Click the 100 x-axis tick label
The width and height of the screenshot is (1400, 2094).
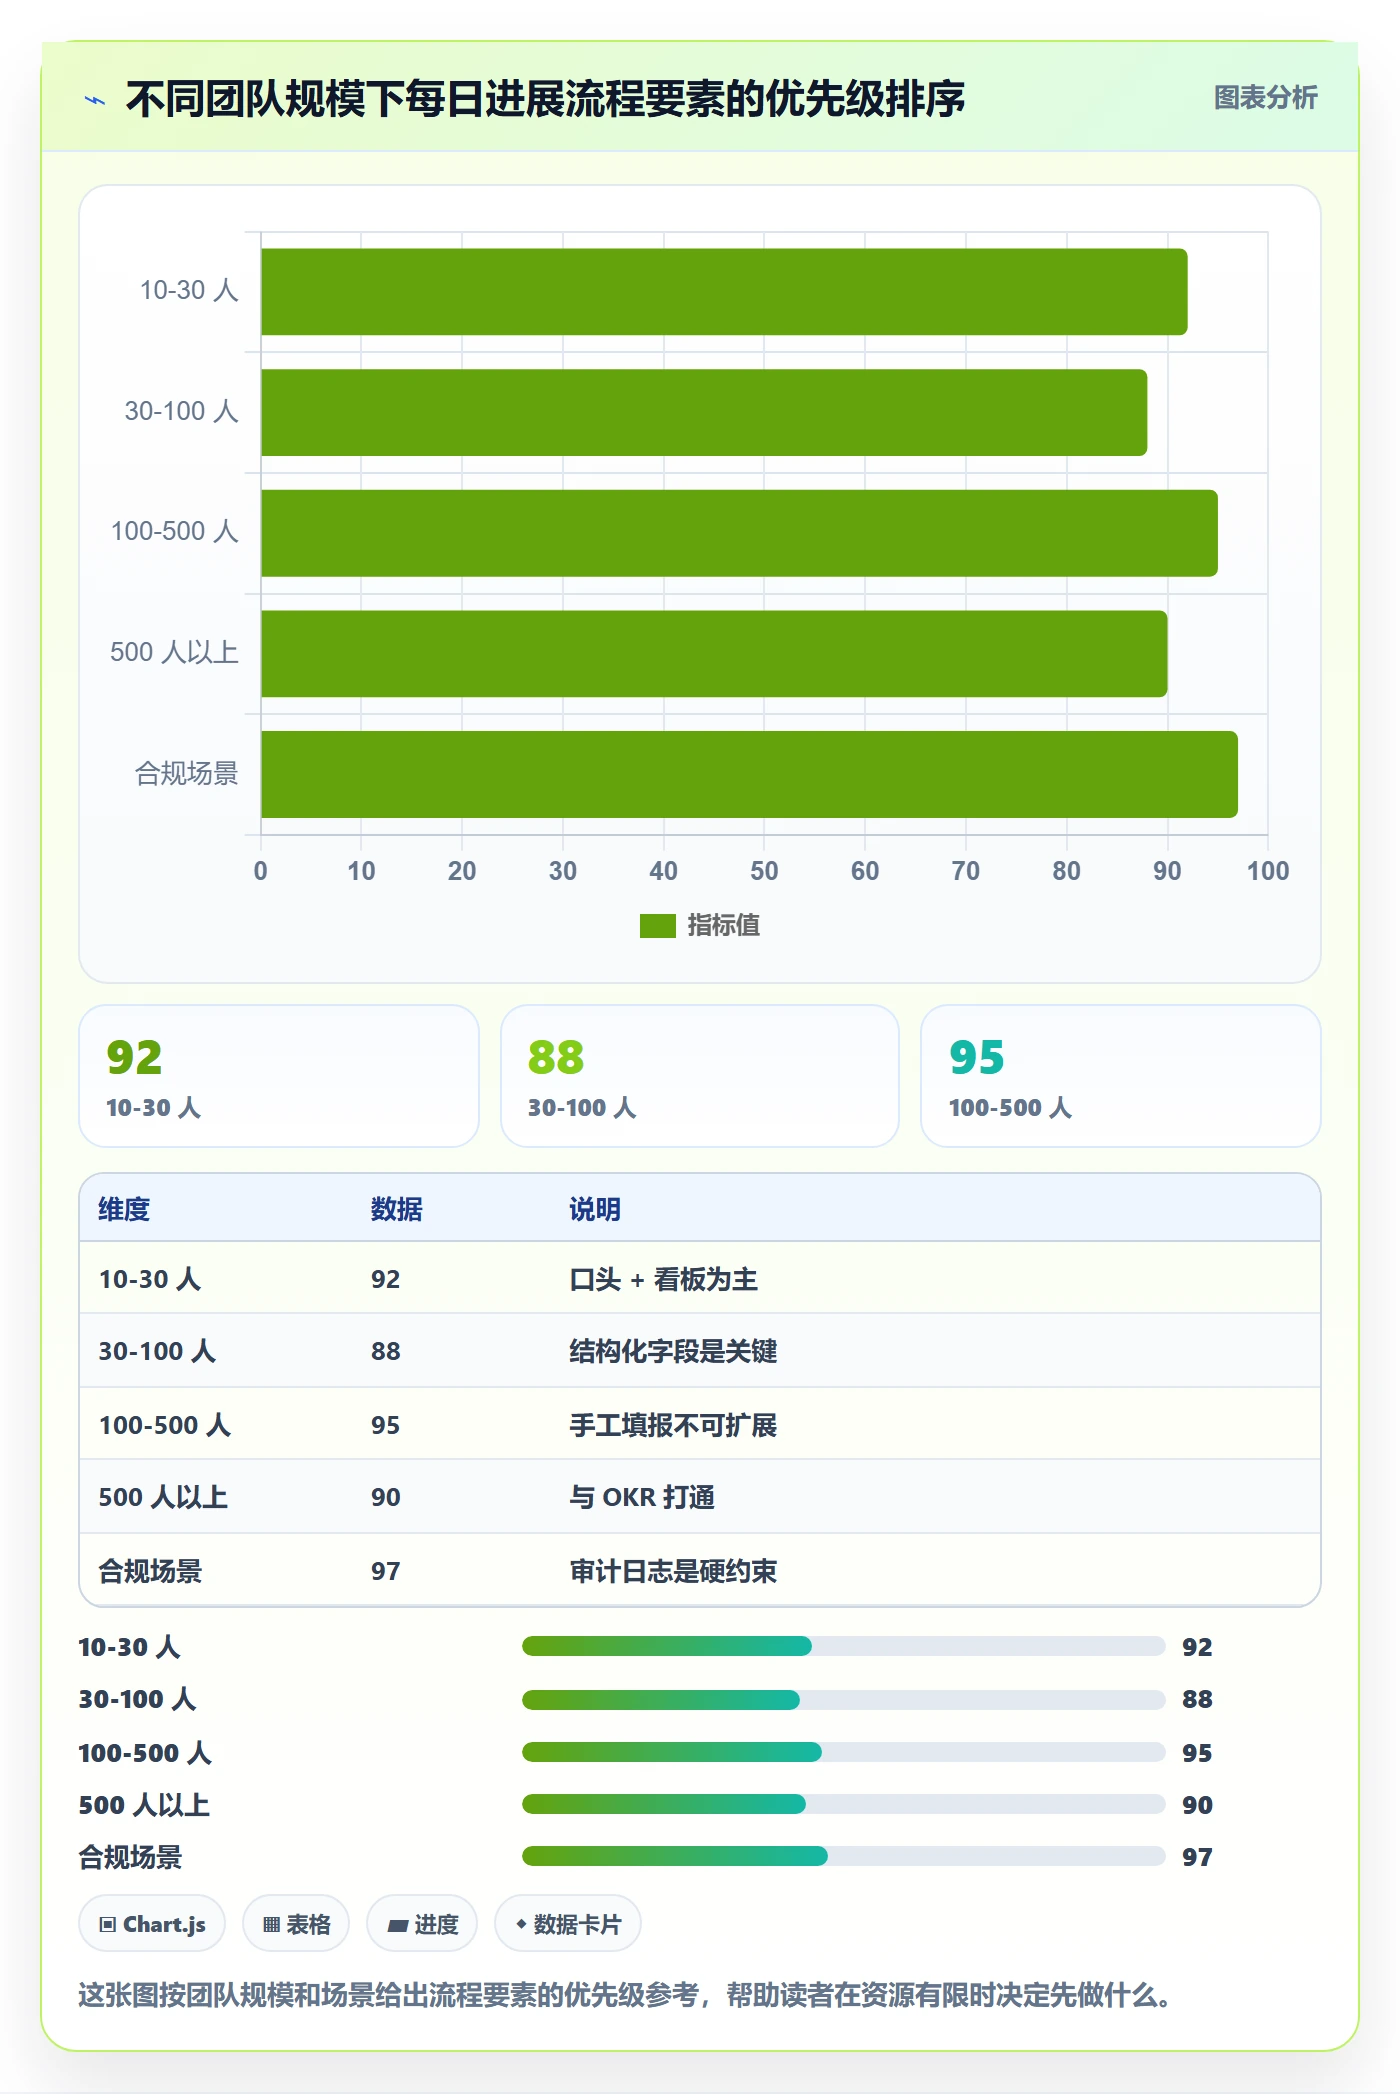(1268, 871)
